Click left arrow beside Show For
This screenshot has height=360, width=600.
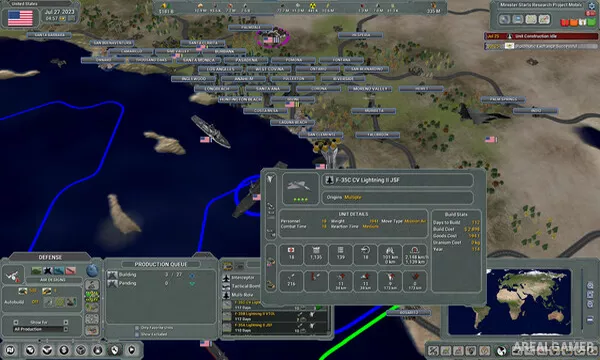tap(16, 322)
